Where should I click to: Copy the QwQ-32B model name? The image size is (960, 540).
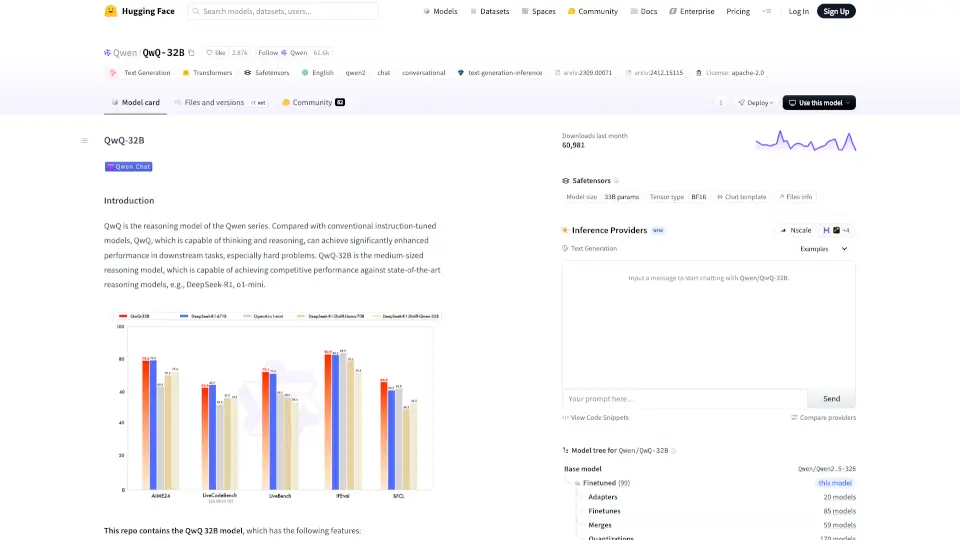coord(192,52)
